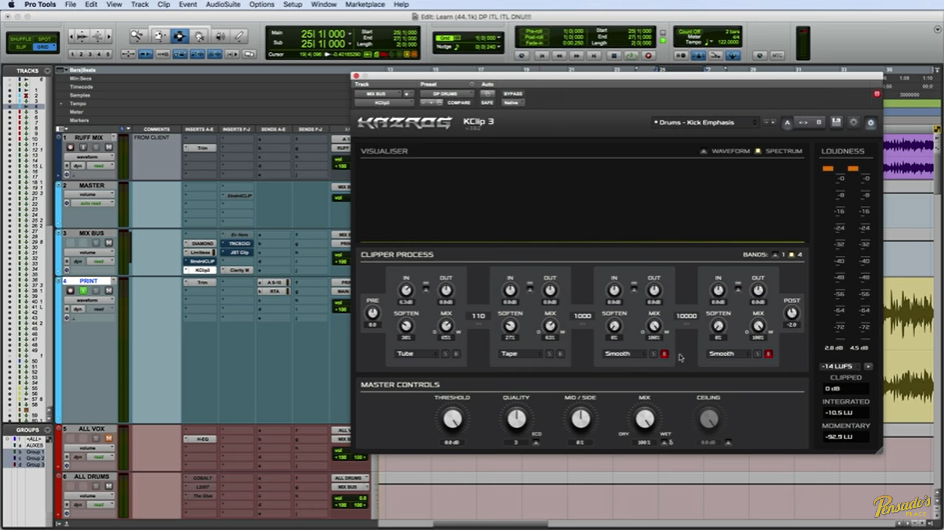Select the Zoomer tool in toolbar
This screenshot has height=532, width=945.
[x=137, y=36]
